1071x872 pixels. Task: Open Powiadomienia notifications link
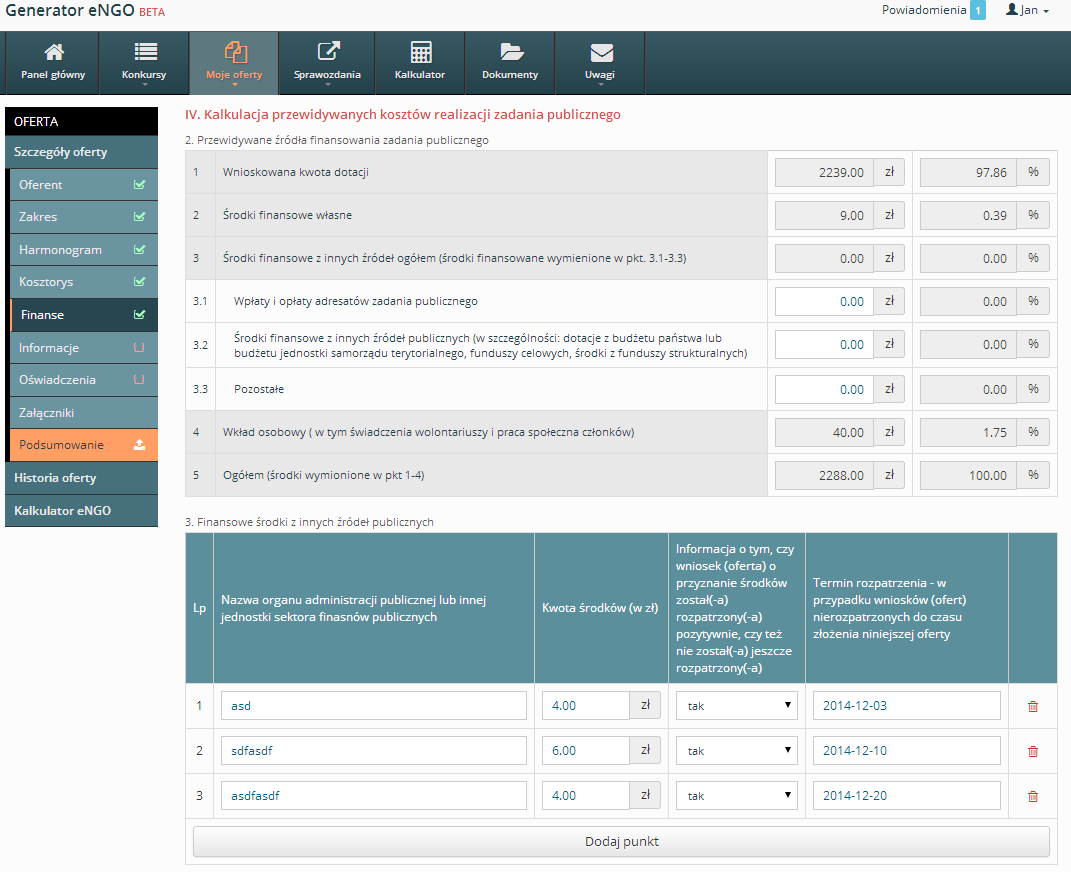[x=923, y=10]
